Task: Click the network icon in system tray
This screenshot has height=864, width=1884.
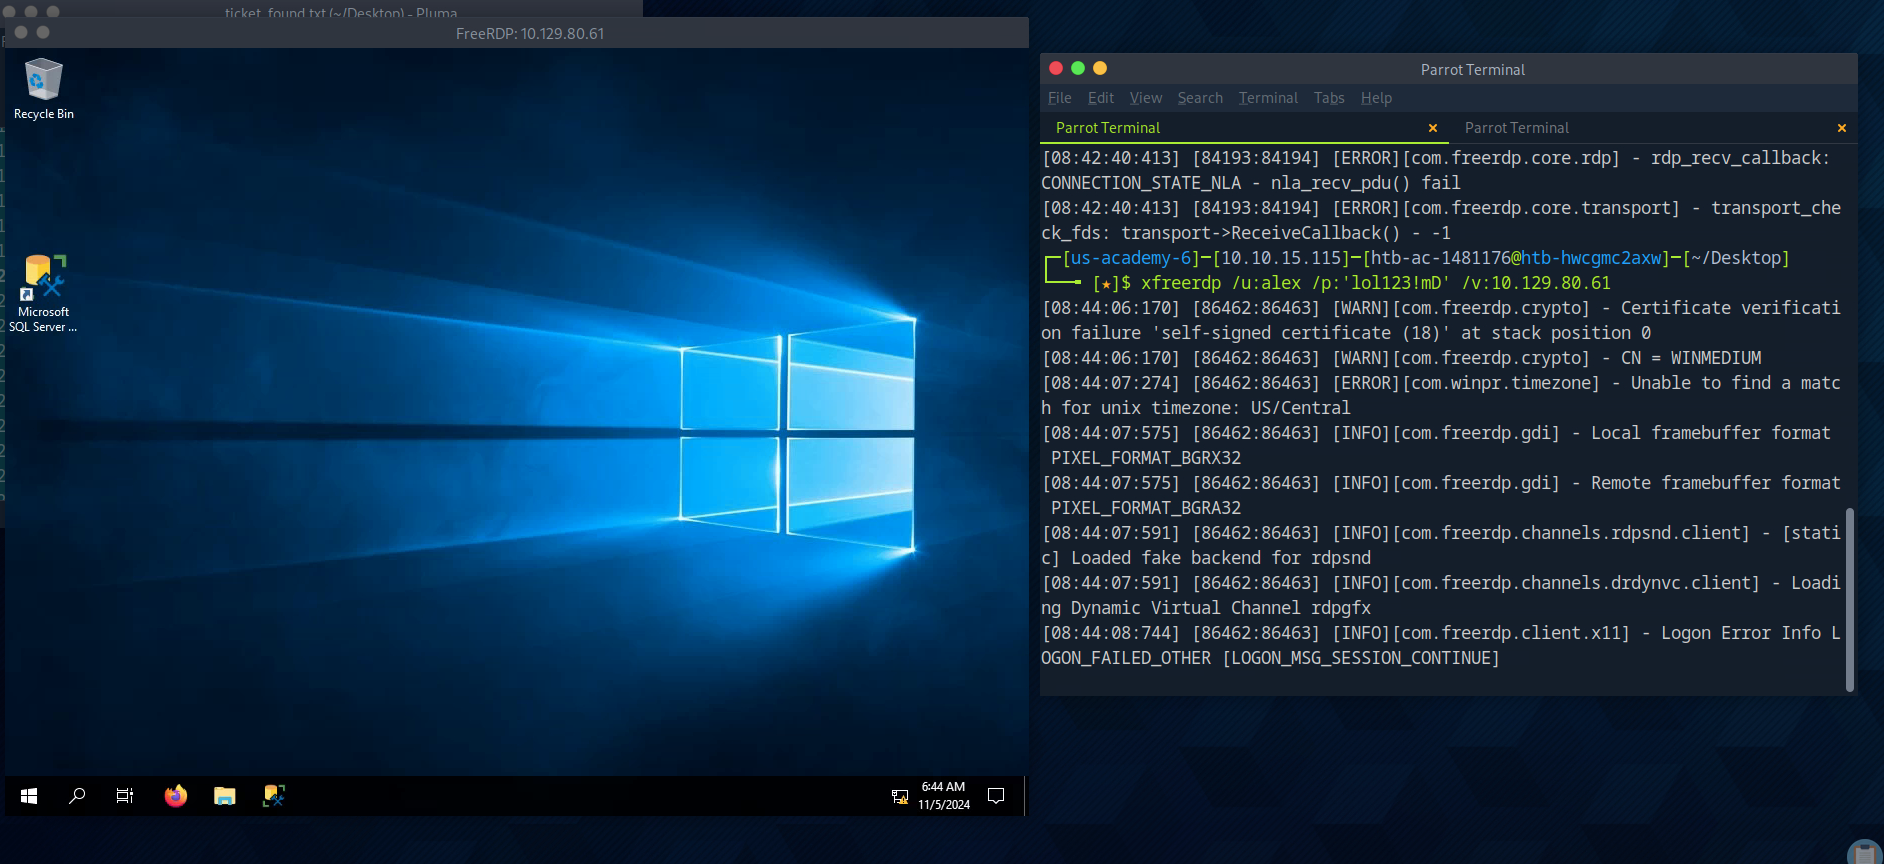Action: 900,796
